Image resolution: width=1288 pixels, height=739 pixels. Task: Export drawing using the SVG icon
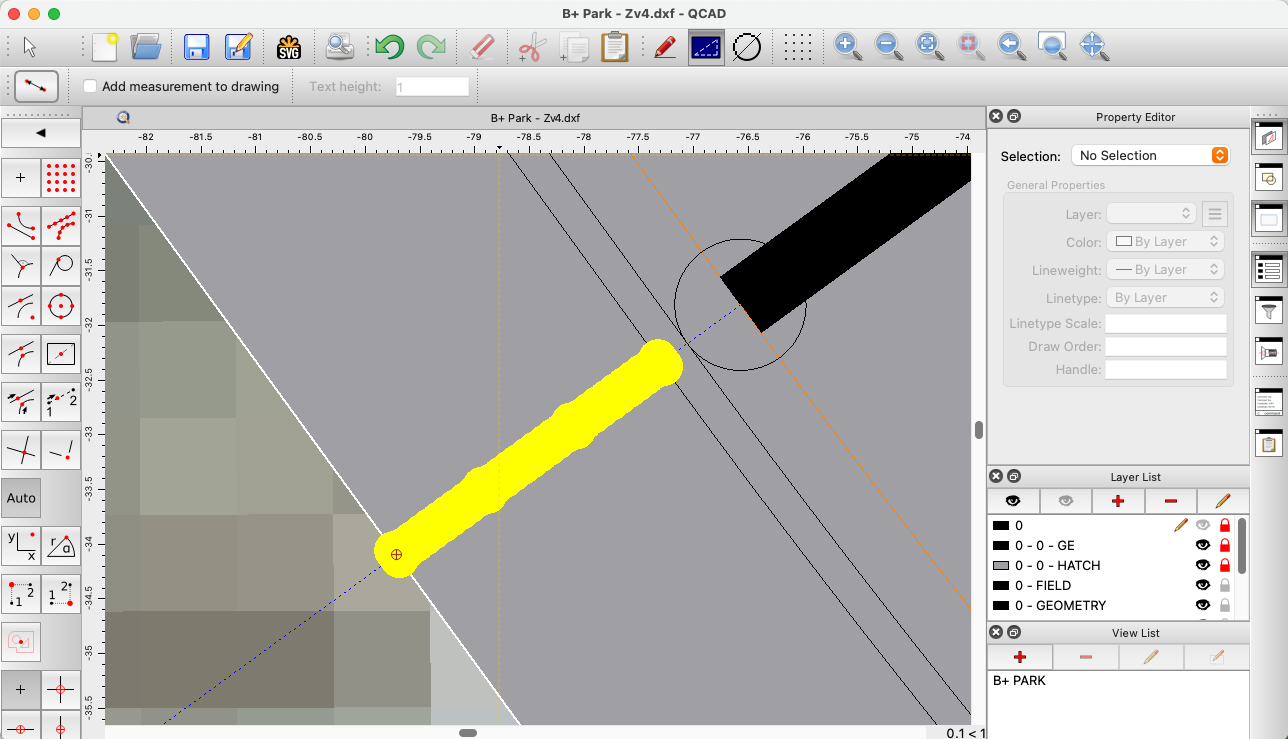289,47
